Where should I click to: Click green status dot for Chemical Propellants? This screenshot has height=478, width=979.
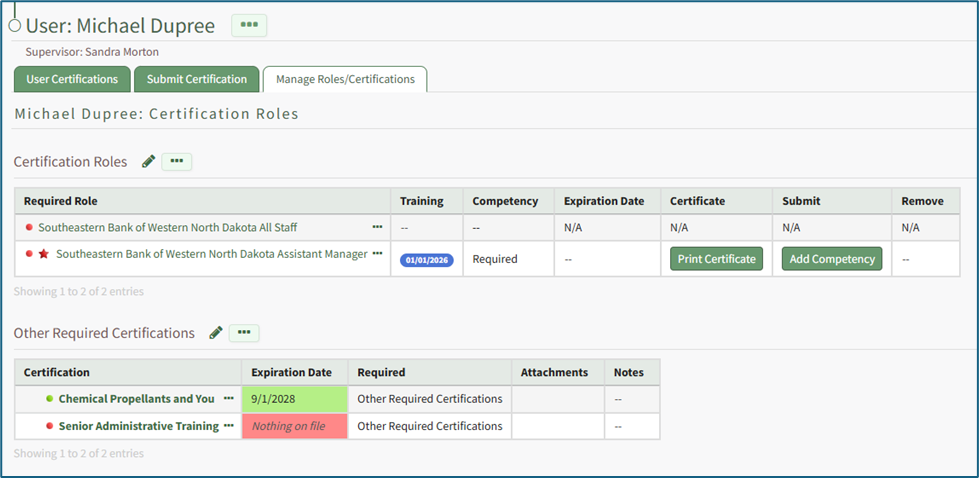tap(49, 399)
